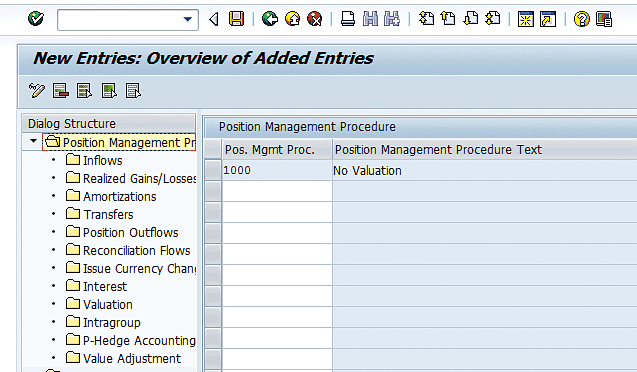
Task: Click the No Valuation text cell
Action: point(367,171)
